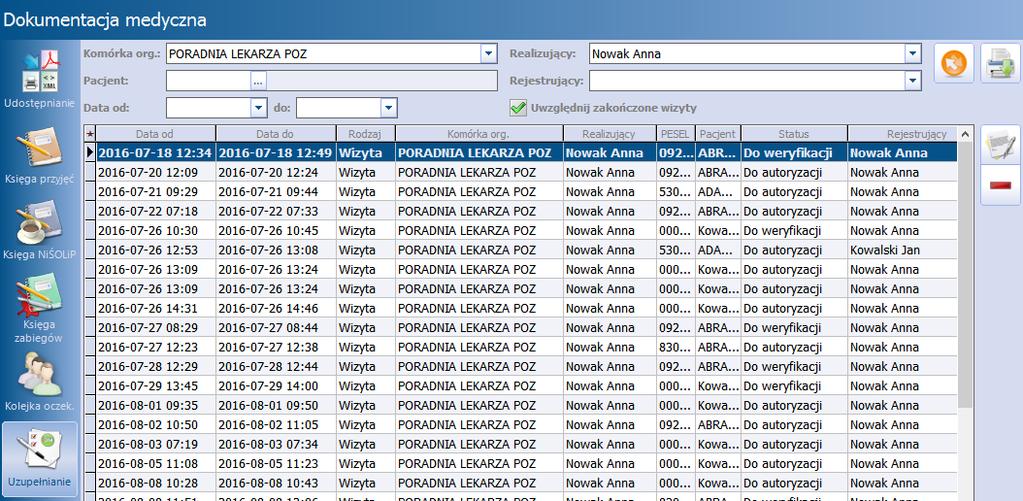Click the vertical scrollbar thumb
The image size is (1023, 501).
966,274
